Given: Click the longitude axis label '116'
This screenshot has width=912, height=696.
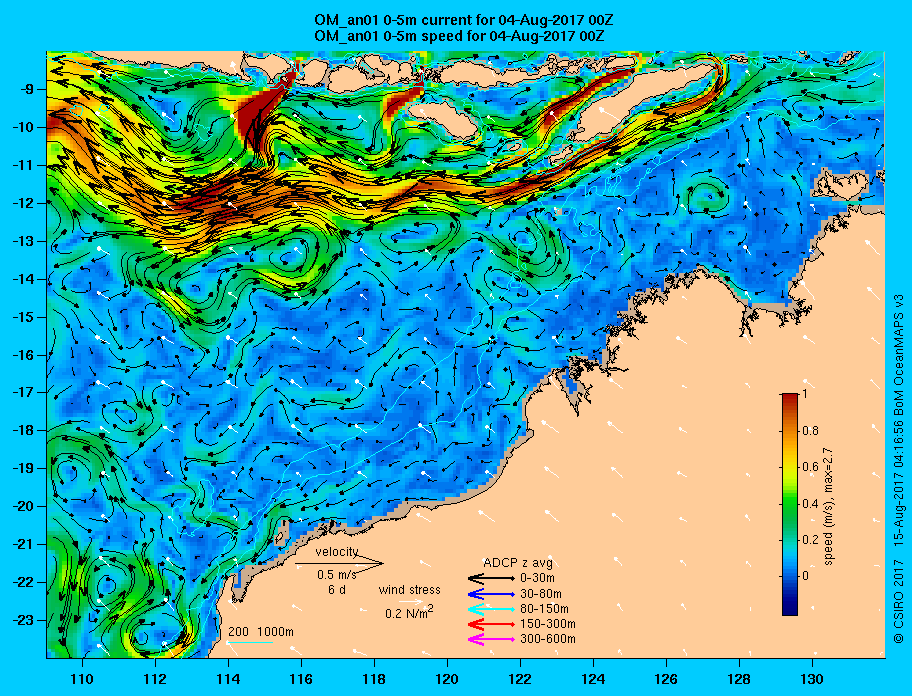Looking at the screenshot, I should [301, 679].
